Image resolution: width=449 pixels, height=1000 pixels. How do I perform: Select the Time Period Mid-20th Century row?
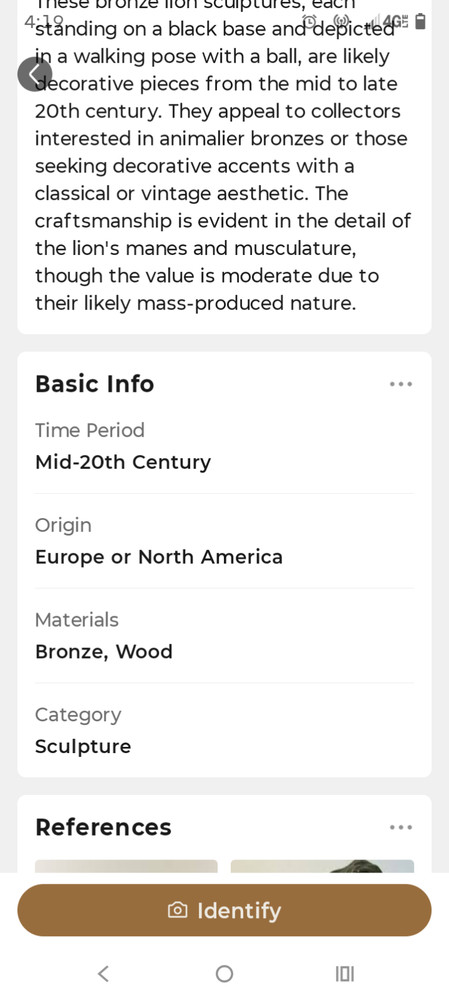pyautogui.click(x=224, y=446)
